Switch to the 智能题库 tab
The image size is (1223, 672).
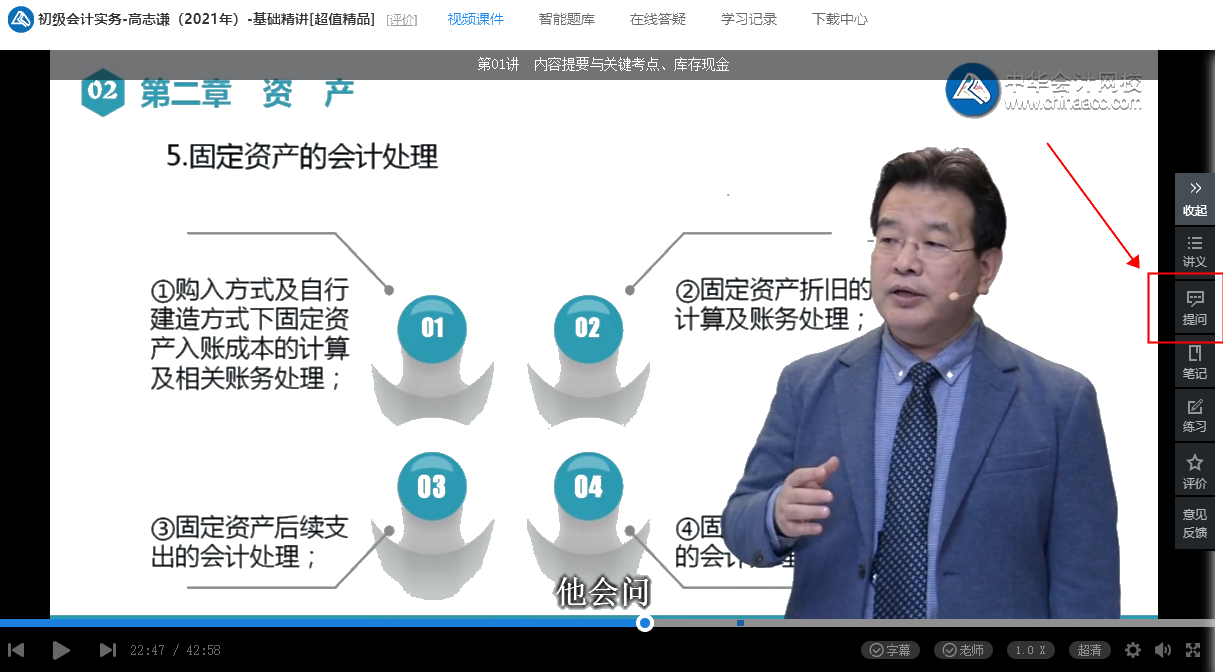566,19
